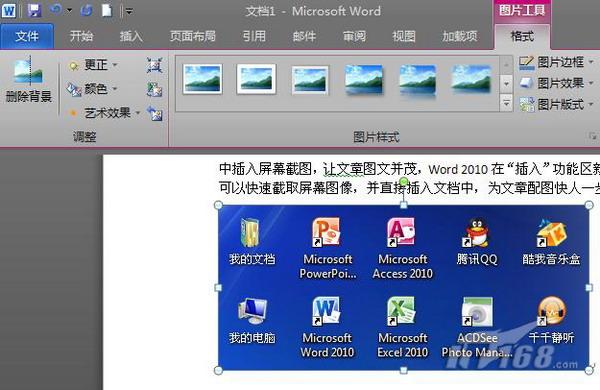Expand the full picture styles gallery
Viewport: 600px width, 390px height.
coord(506,103)
